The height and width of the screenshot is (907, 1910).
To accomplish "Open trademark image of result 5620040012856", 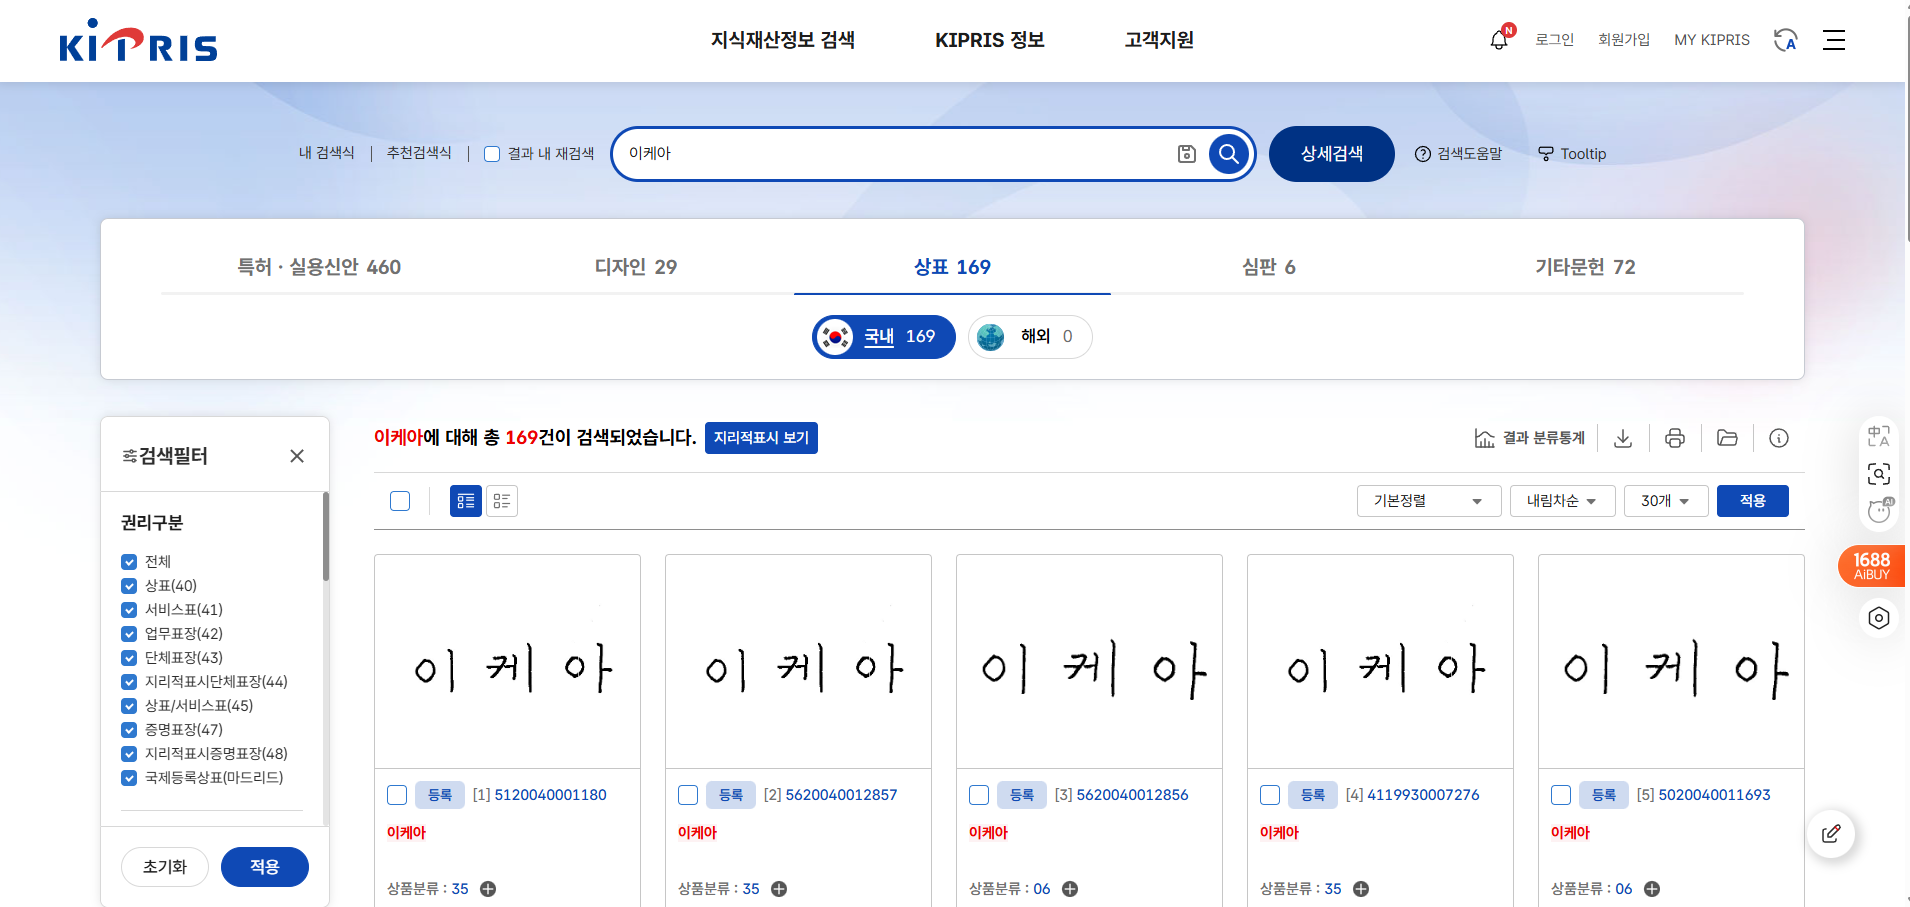I will 1089,662.
